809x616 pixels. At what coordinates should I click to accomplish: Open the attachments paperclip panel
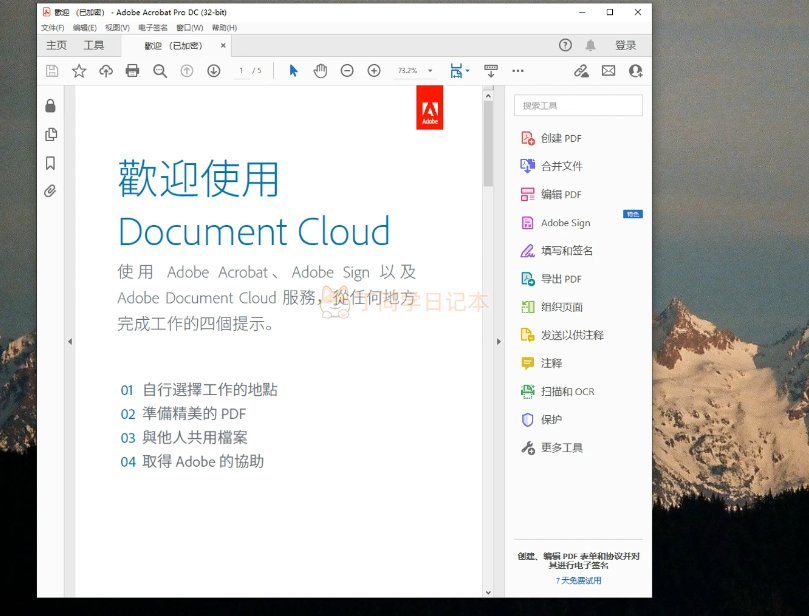point(51,191)
